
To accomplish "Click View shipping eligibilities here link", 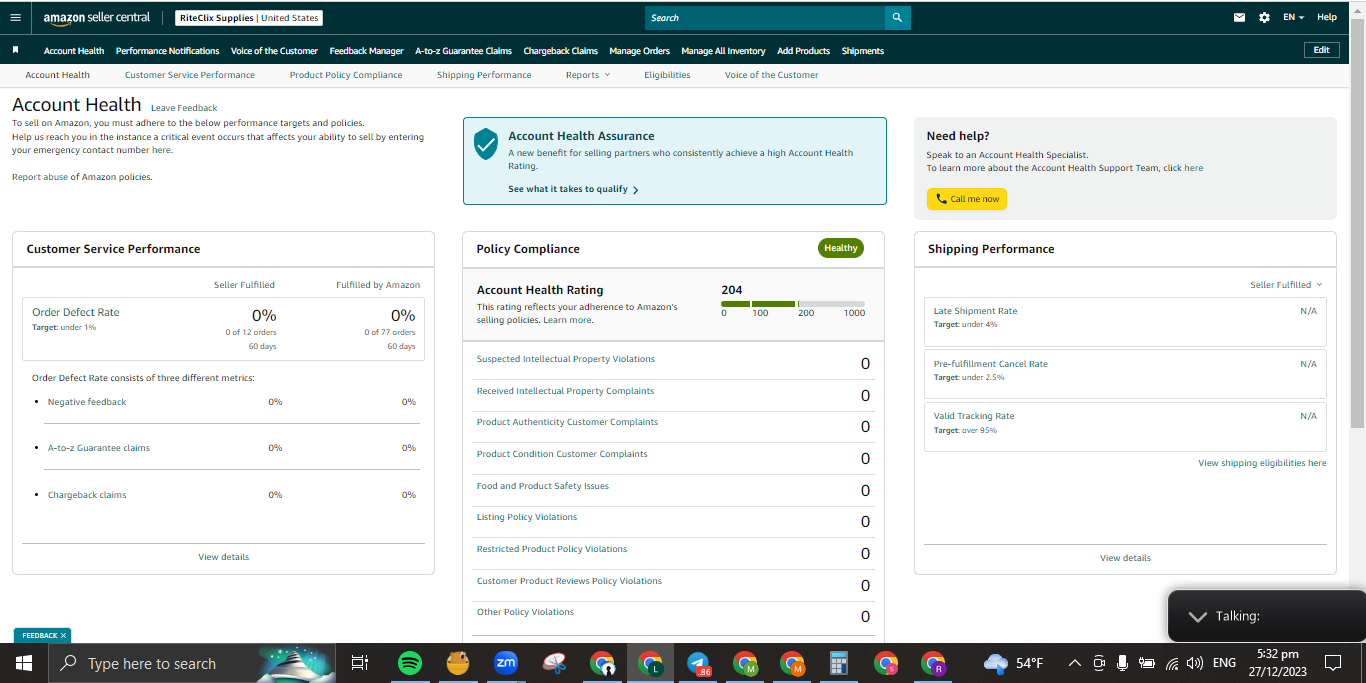I will pos(1262,463).
